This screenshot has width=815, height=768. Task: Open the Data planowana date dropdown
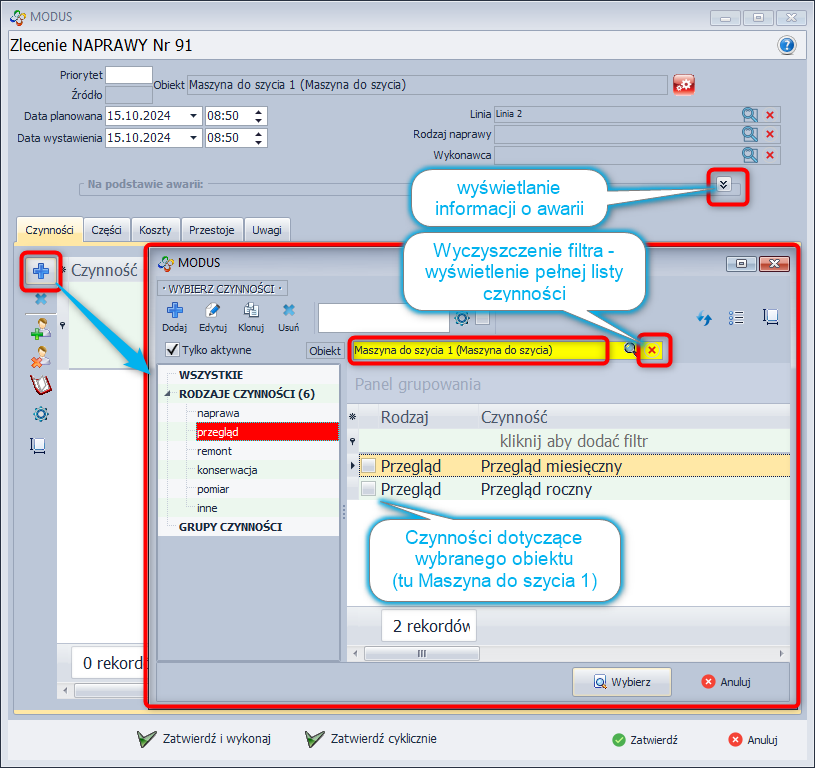(x=193, y=116)
